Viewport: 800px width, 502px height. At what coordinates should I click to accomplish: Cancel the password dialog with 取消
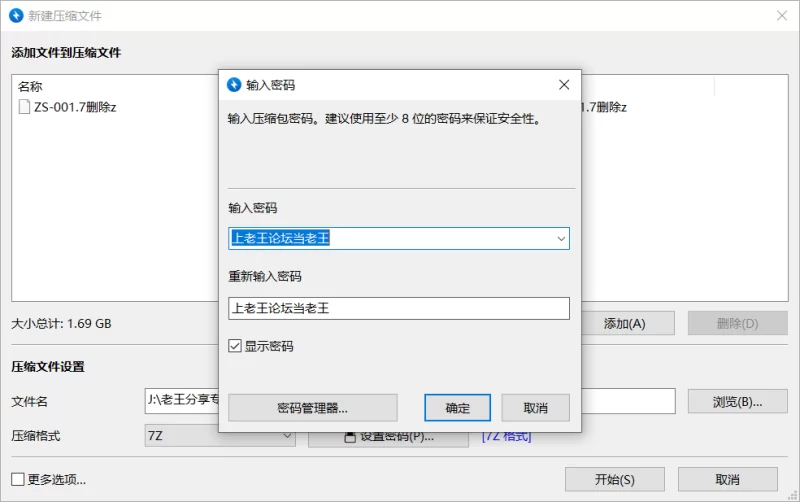(x=535, y=408)
